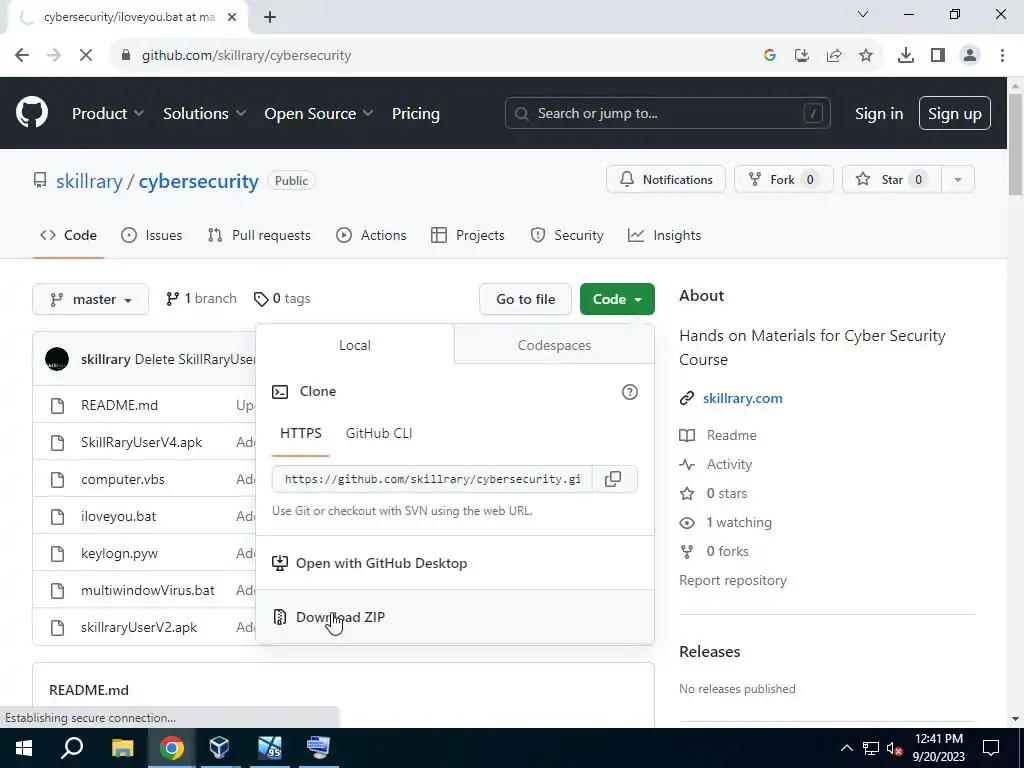Select the HTTPS clone option
Screen dimensions: 1024x768
coord(300,433)
